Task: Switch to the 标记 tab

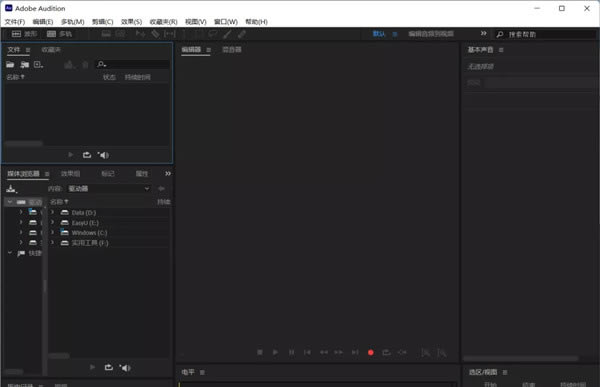Action: pos(108,174)
